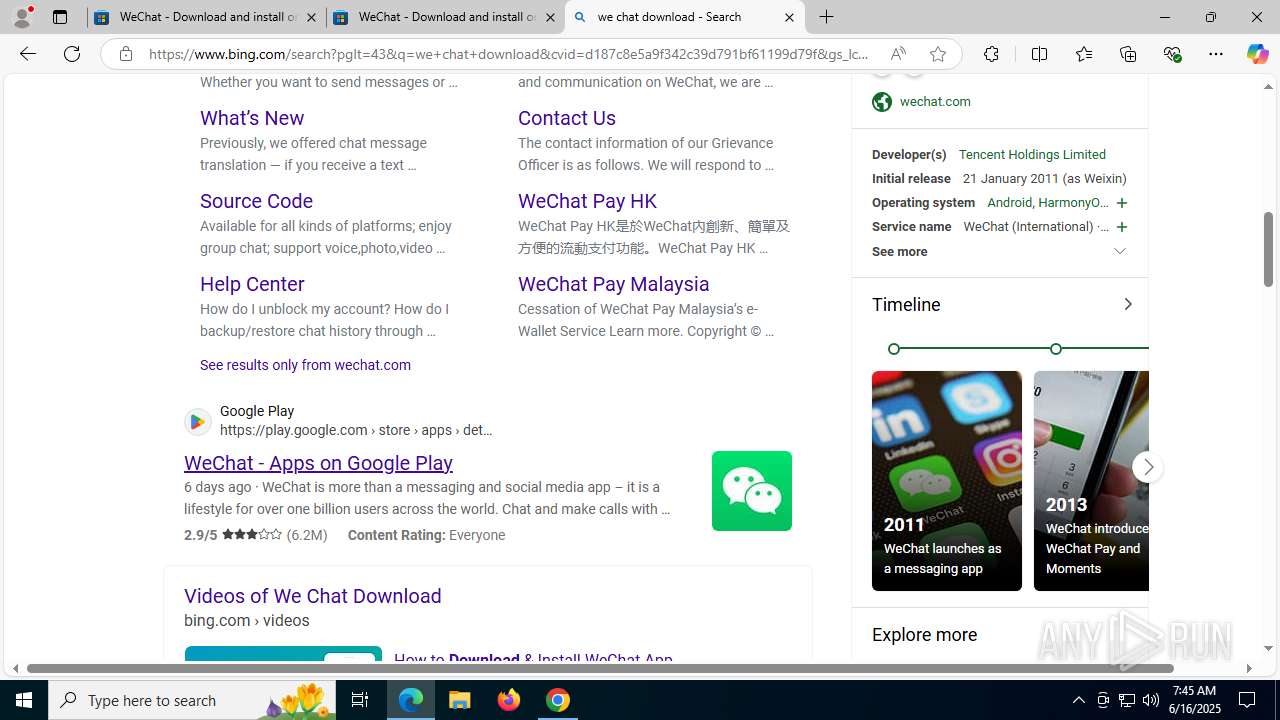Click the WeChat green app logo
The height and width of the screenshot is (720, 1280).
point(752,491)
